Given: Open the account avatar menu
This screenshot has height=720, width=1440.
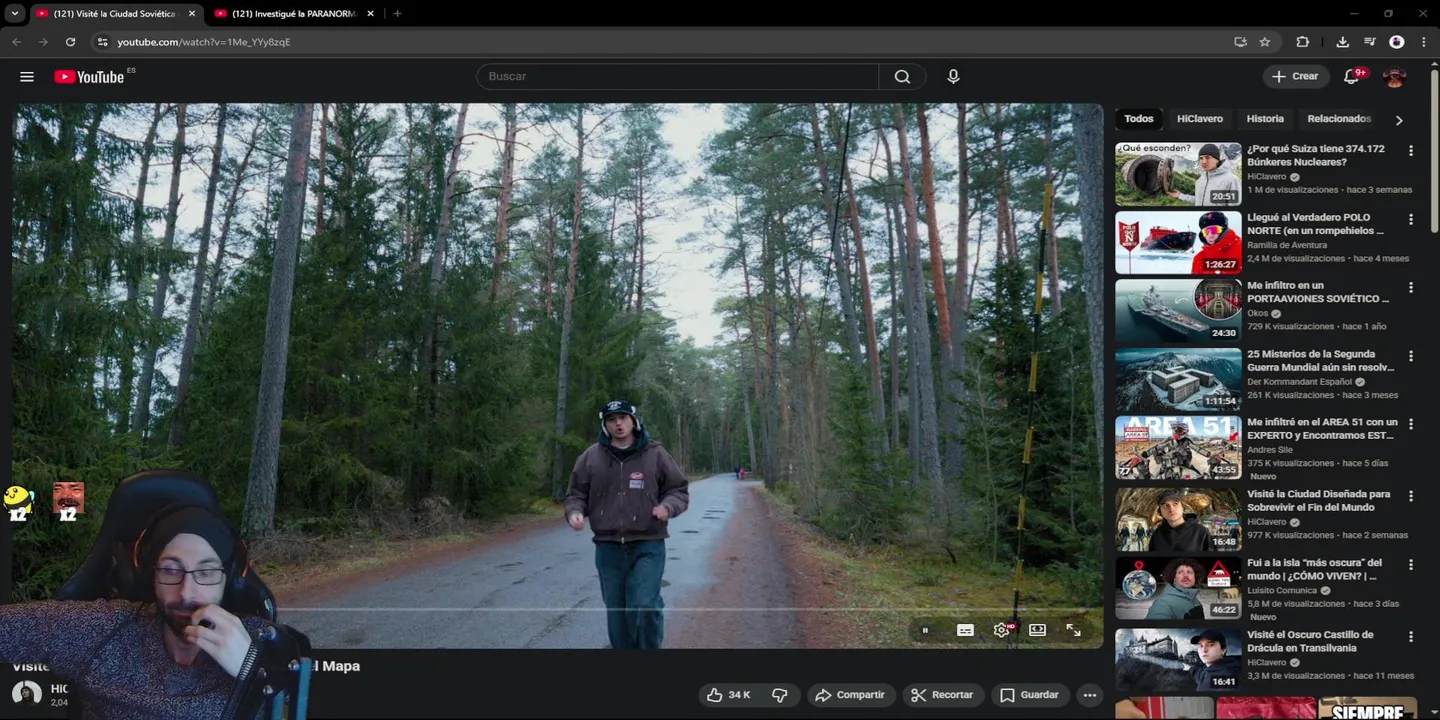Looking at the screenshot, I should [1394, 77].
